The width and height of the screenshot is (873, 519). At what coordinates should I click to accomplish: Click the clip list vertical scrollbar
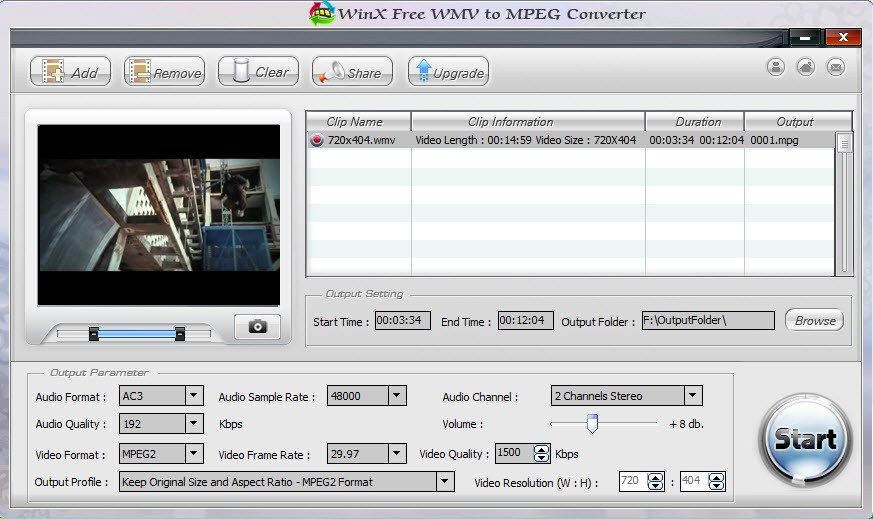coord(845,203)
